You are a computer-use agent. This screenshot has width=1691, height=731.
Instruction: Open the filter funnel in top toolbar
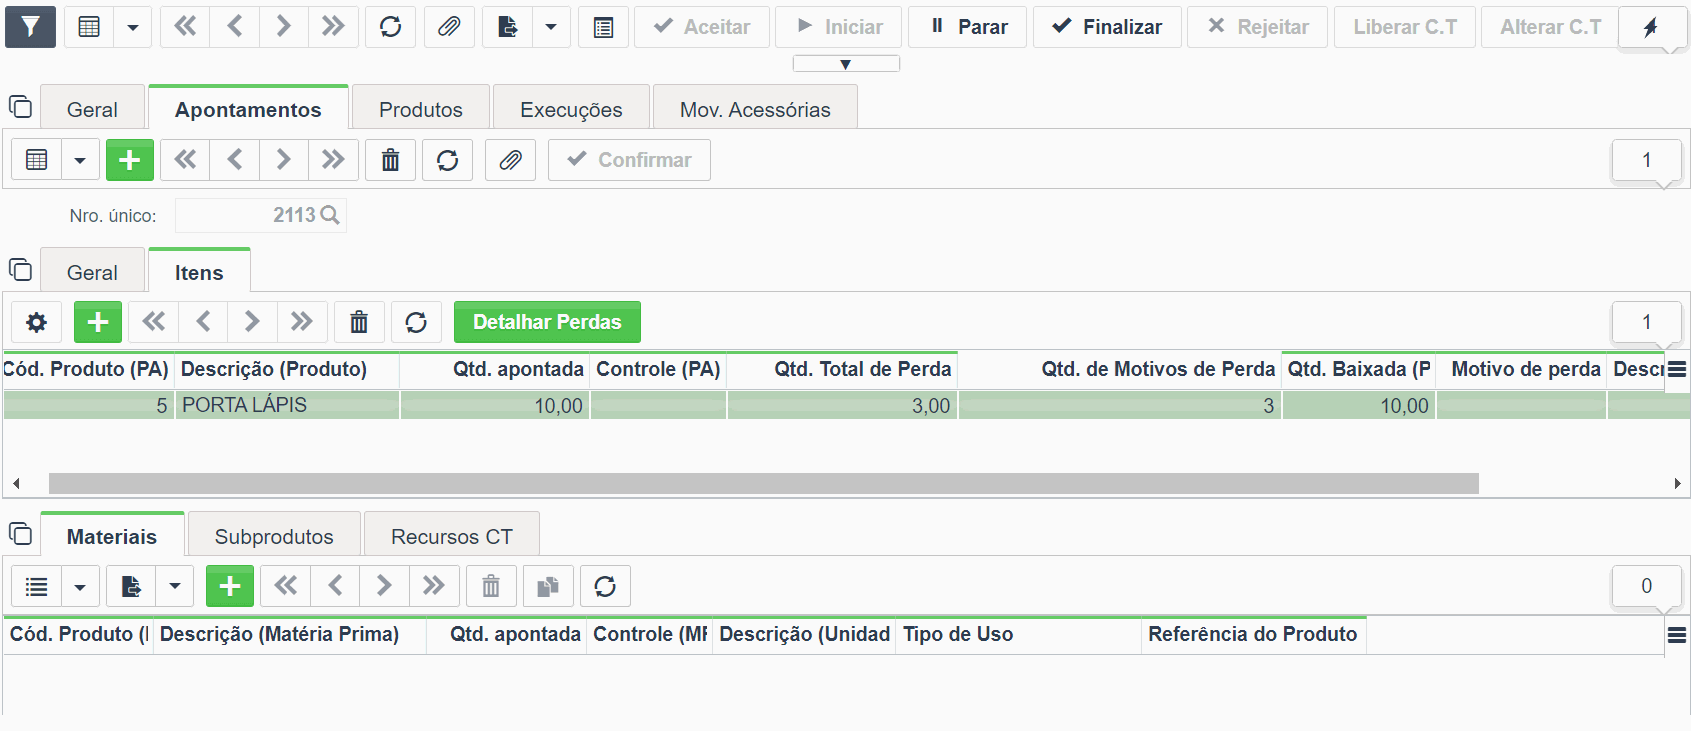point(30,27)
